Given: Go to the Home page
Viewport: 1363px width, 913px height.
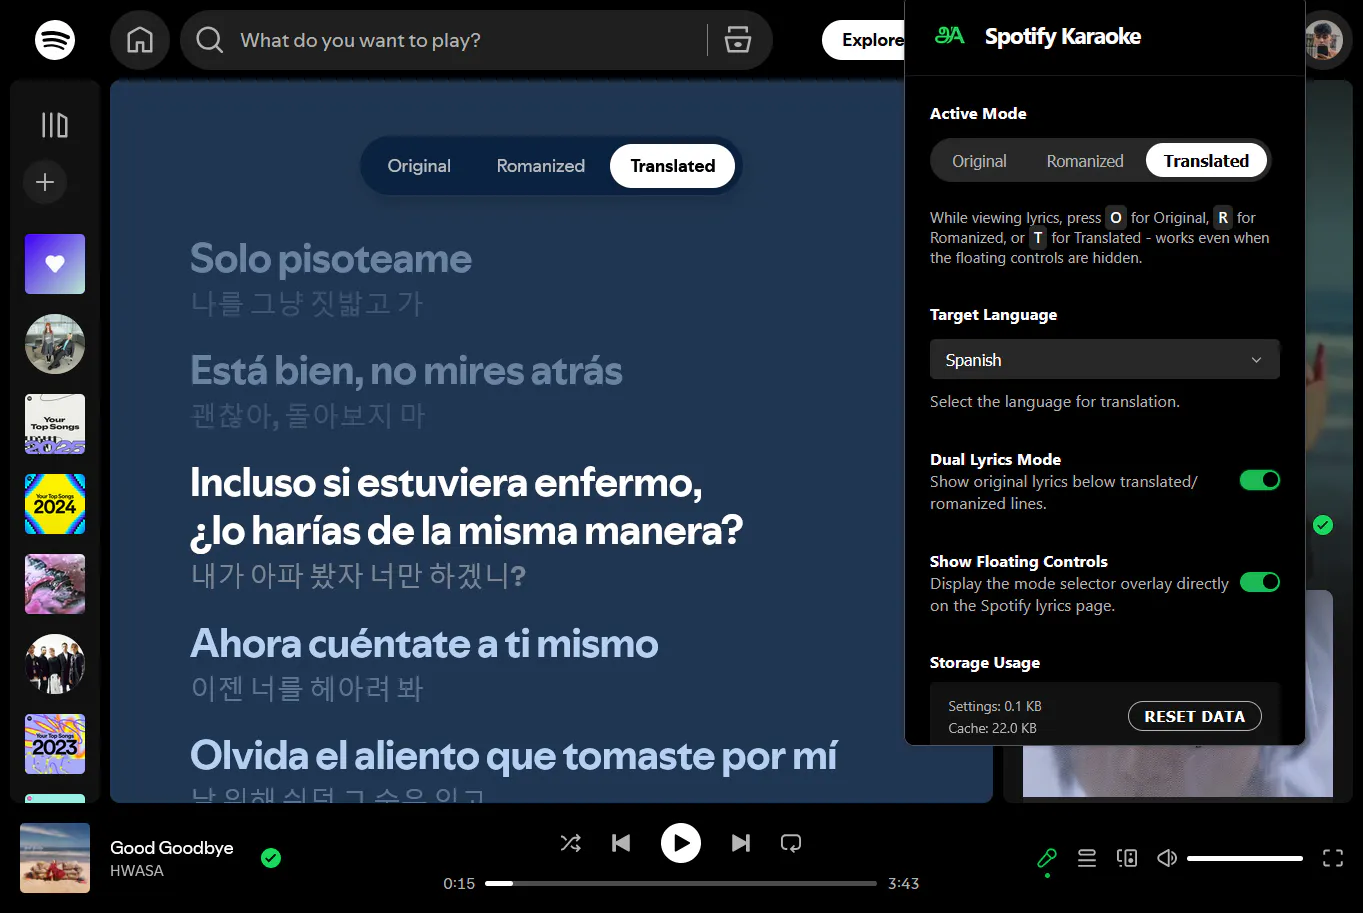Looking at the screenshot, I should (140, 40).
